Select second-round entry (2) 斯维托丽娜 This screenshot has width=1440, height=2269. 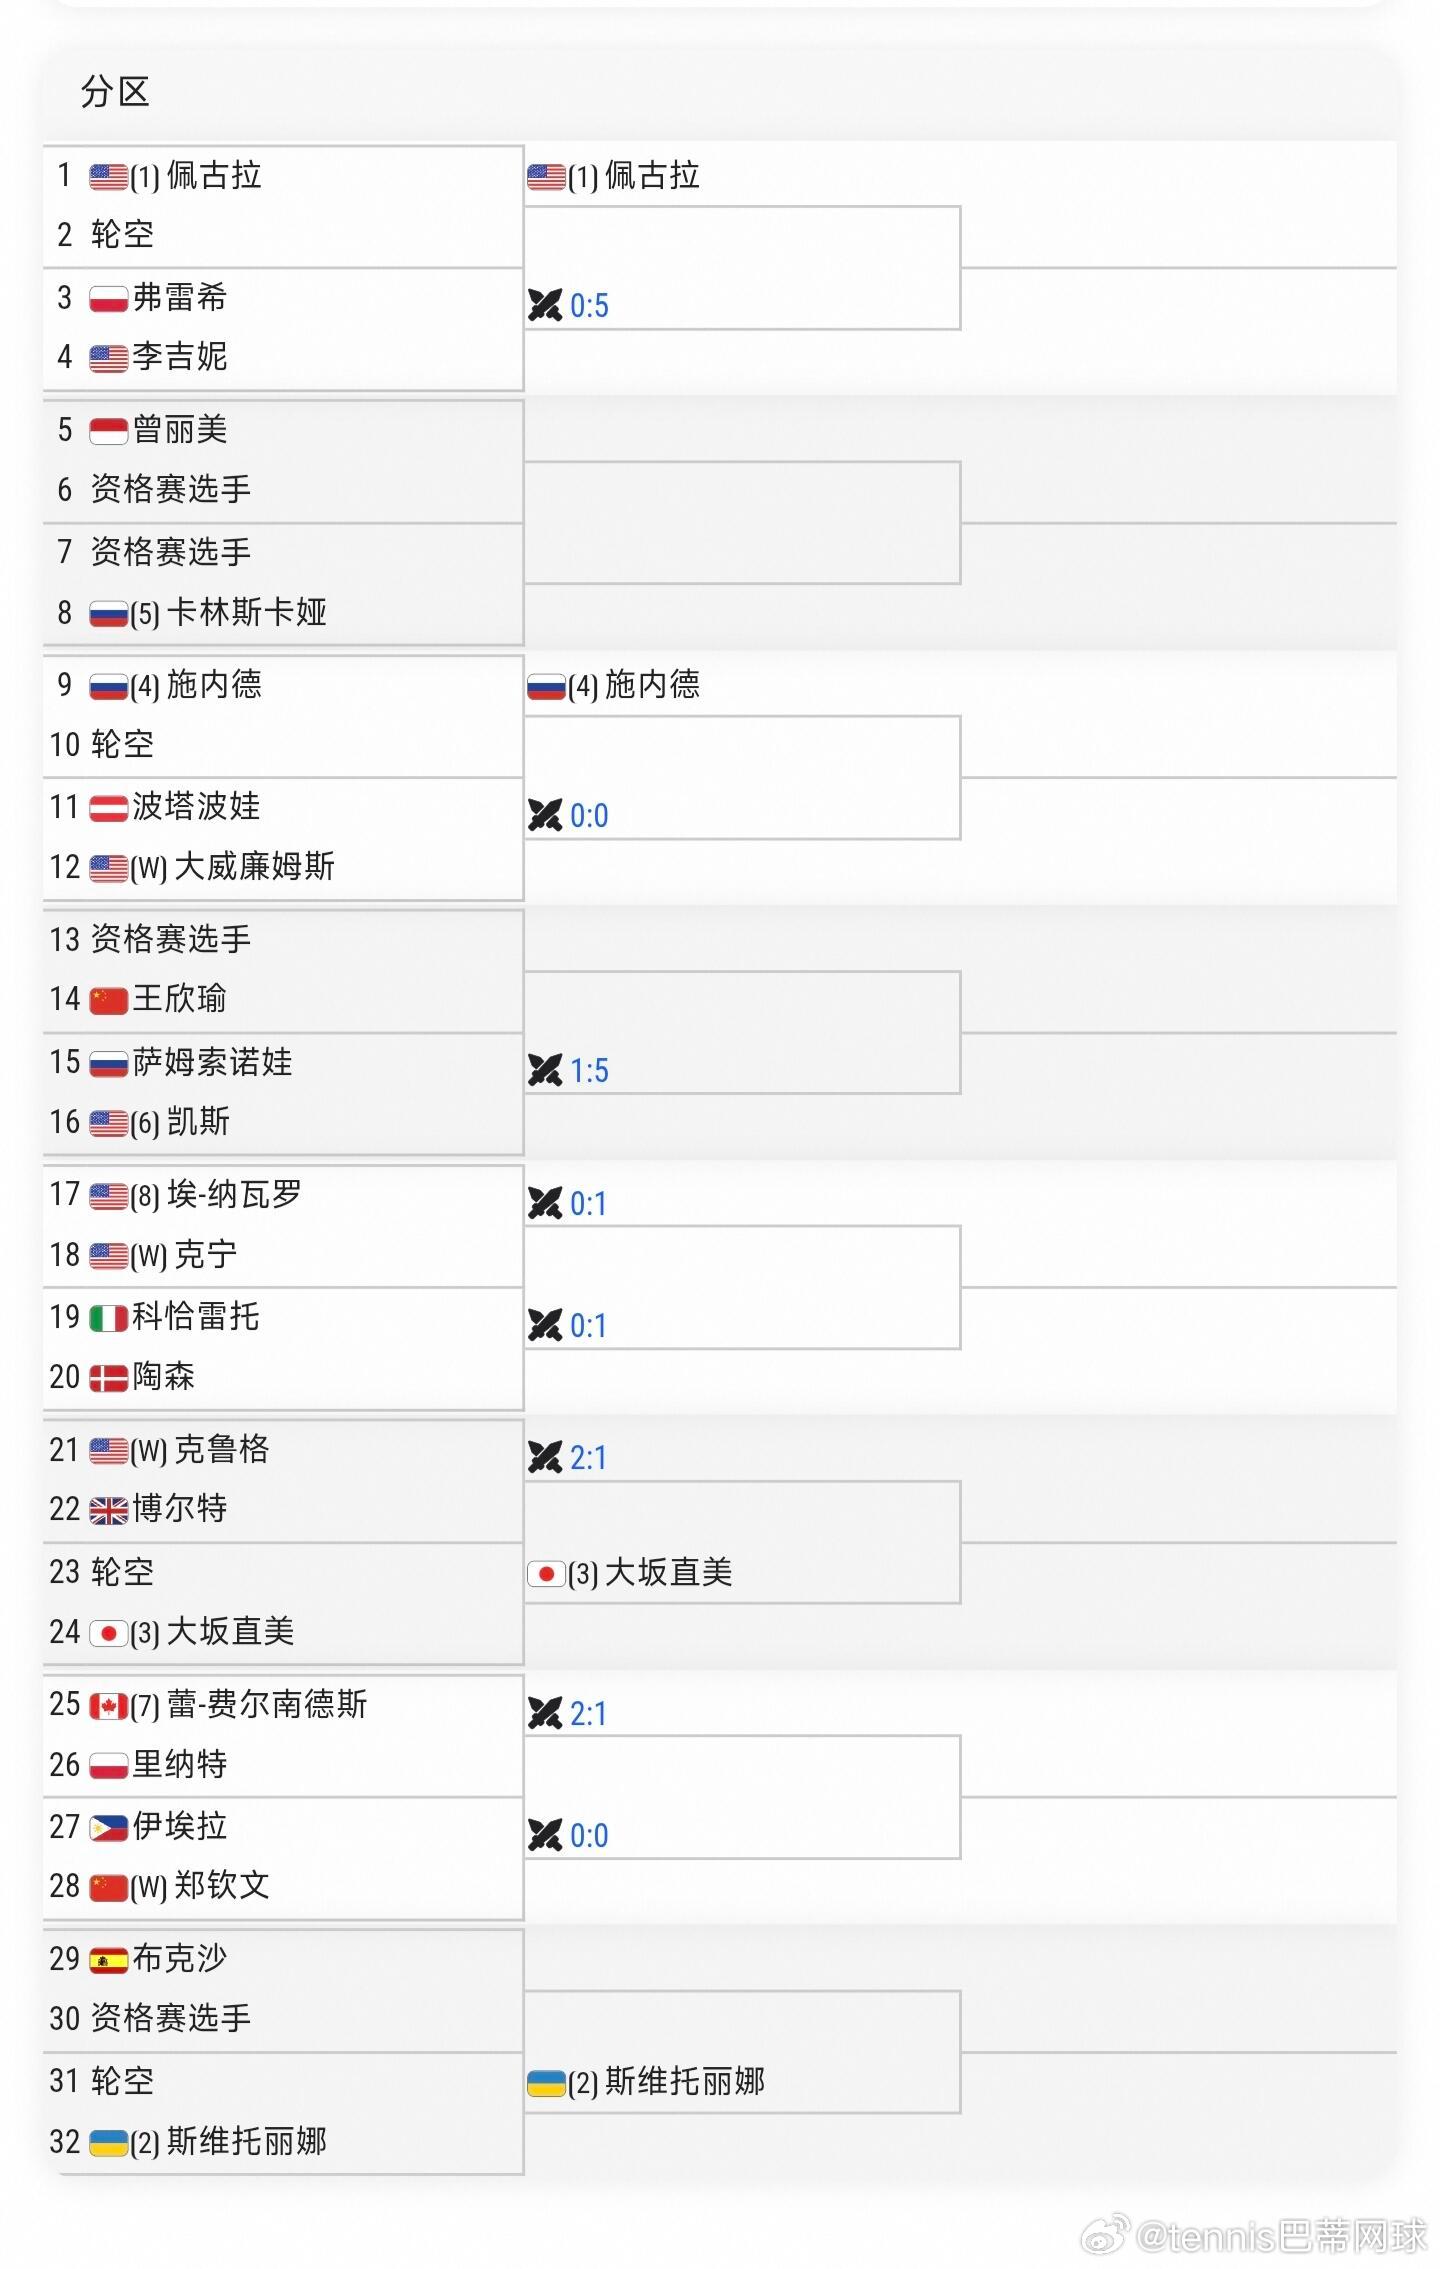646,2082
